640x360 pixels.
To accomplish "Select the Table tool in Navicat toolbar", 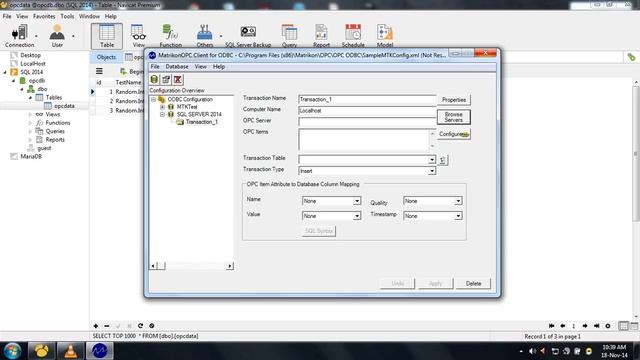I will (107, 36).
